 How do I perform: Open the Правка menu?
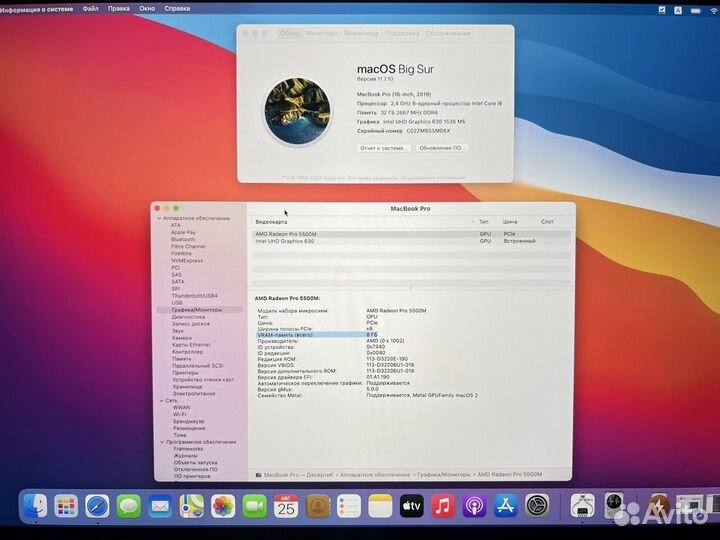118,9
